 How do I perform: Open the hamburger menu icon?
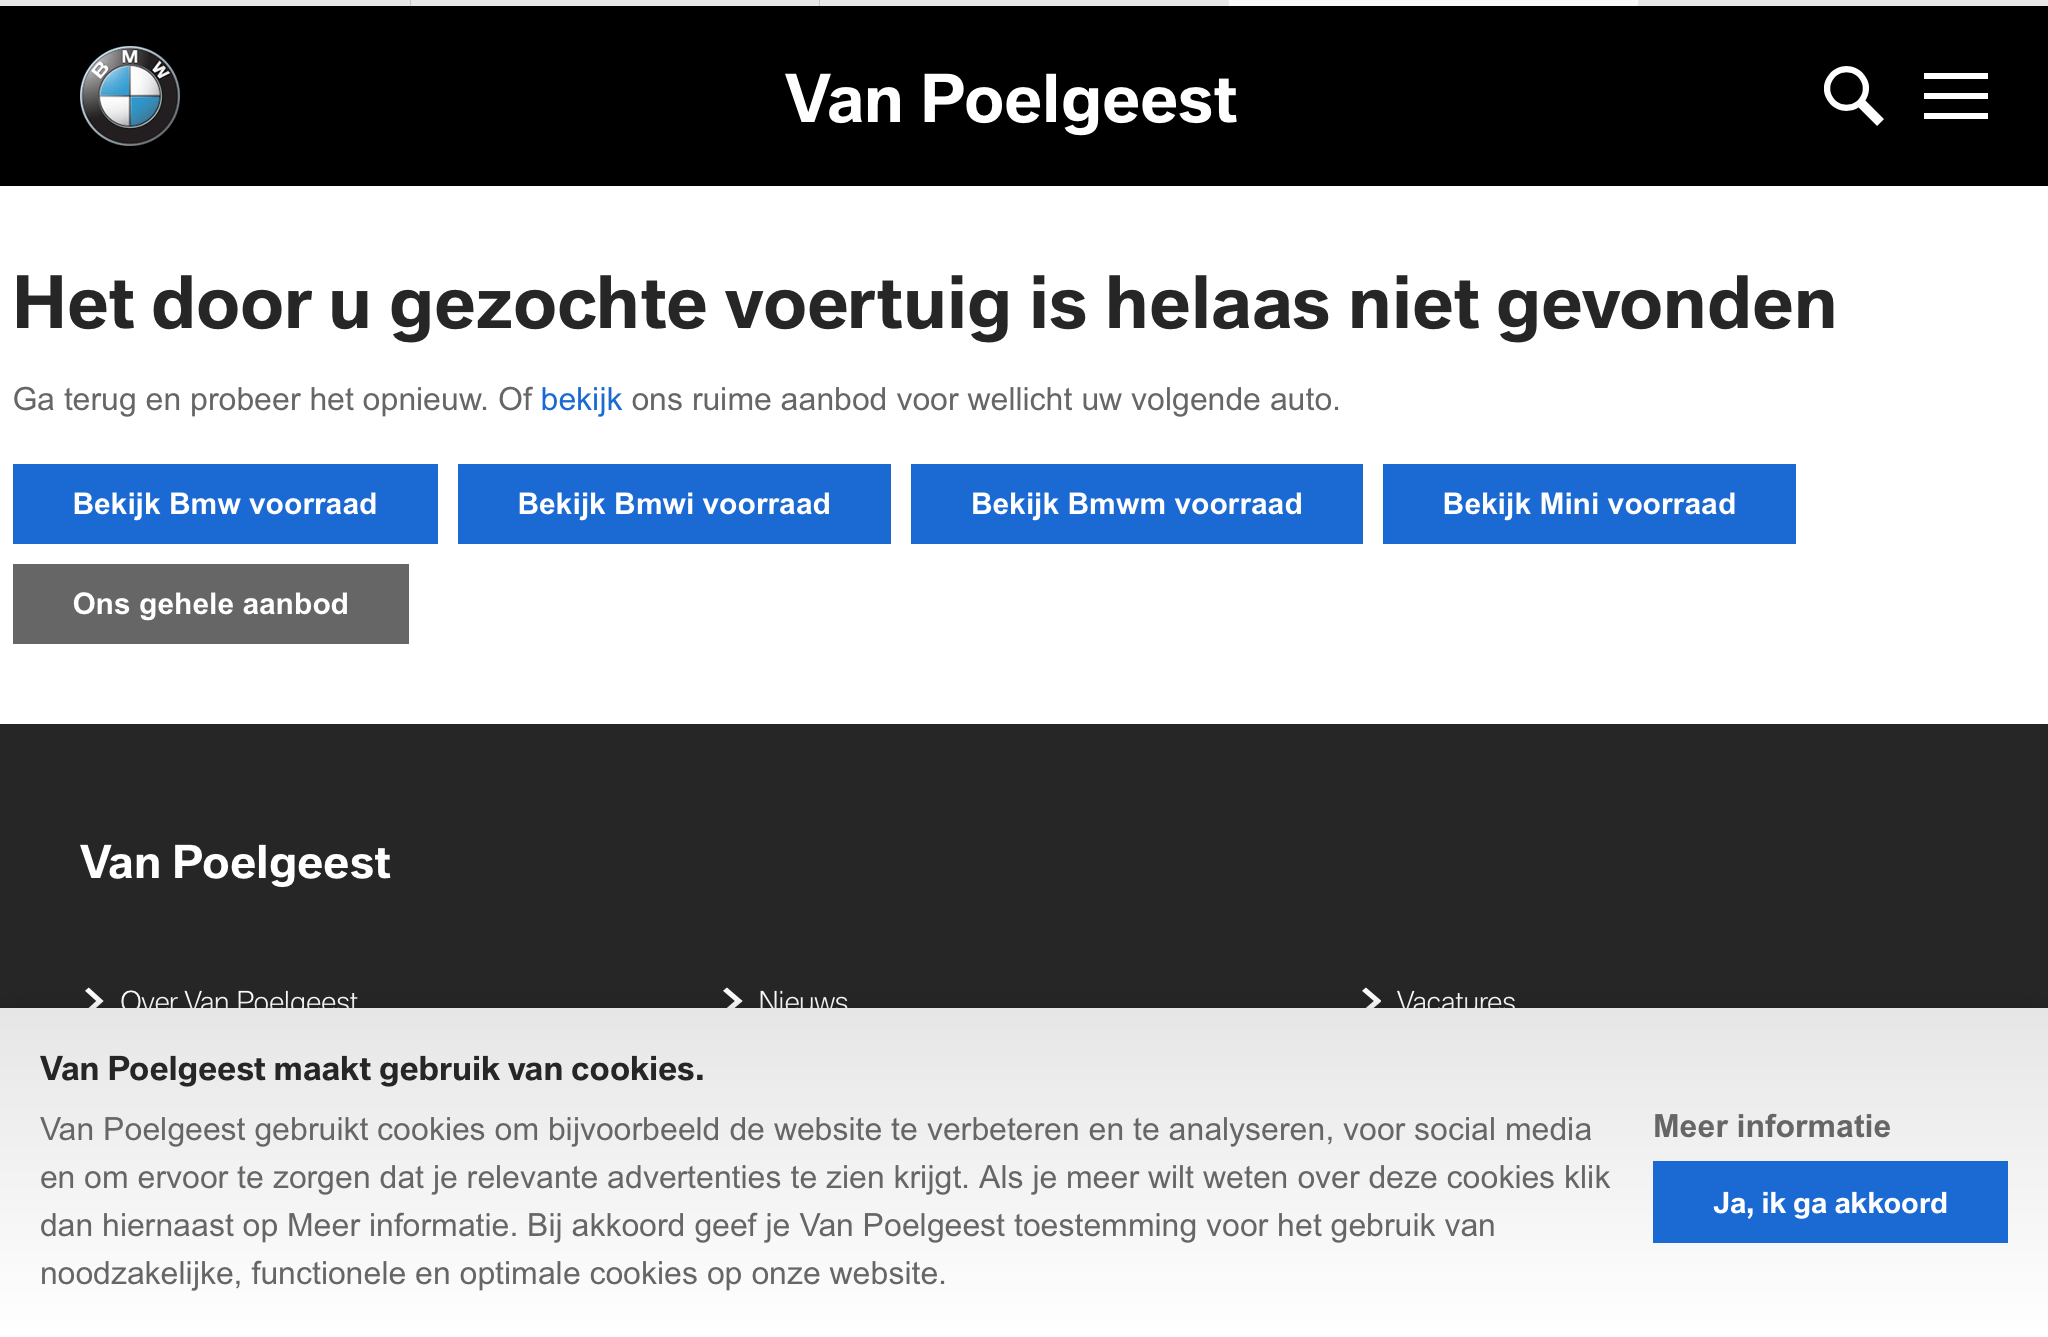point(1956,96)
